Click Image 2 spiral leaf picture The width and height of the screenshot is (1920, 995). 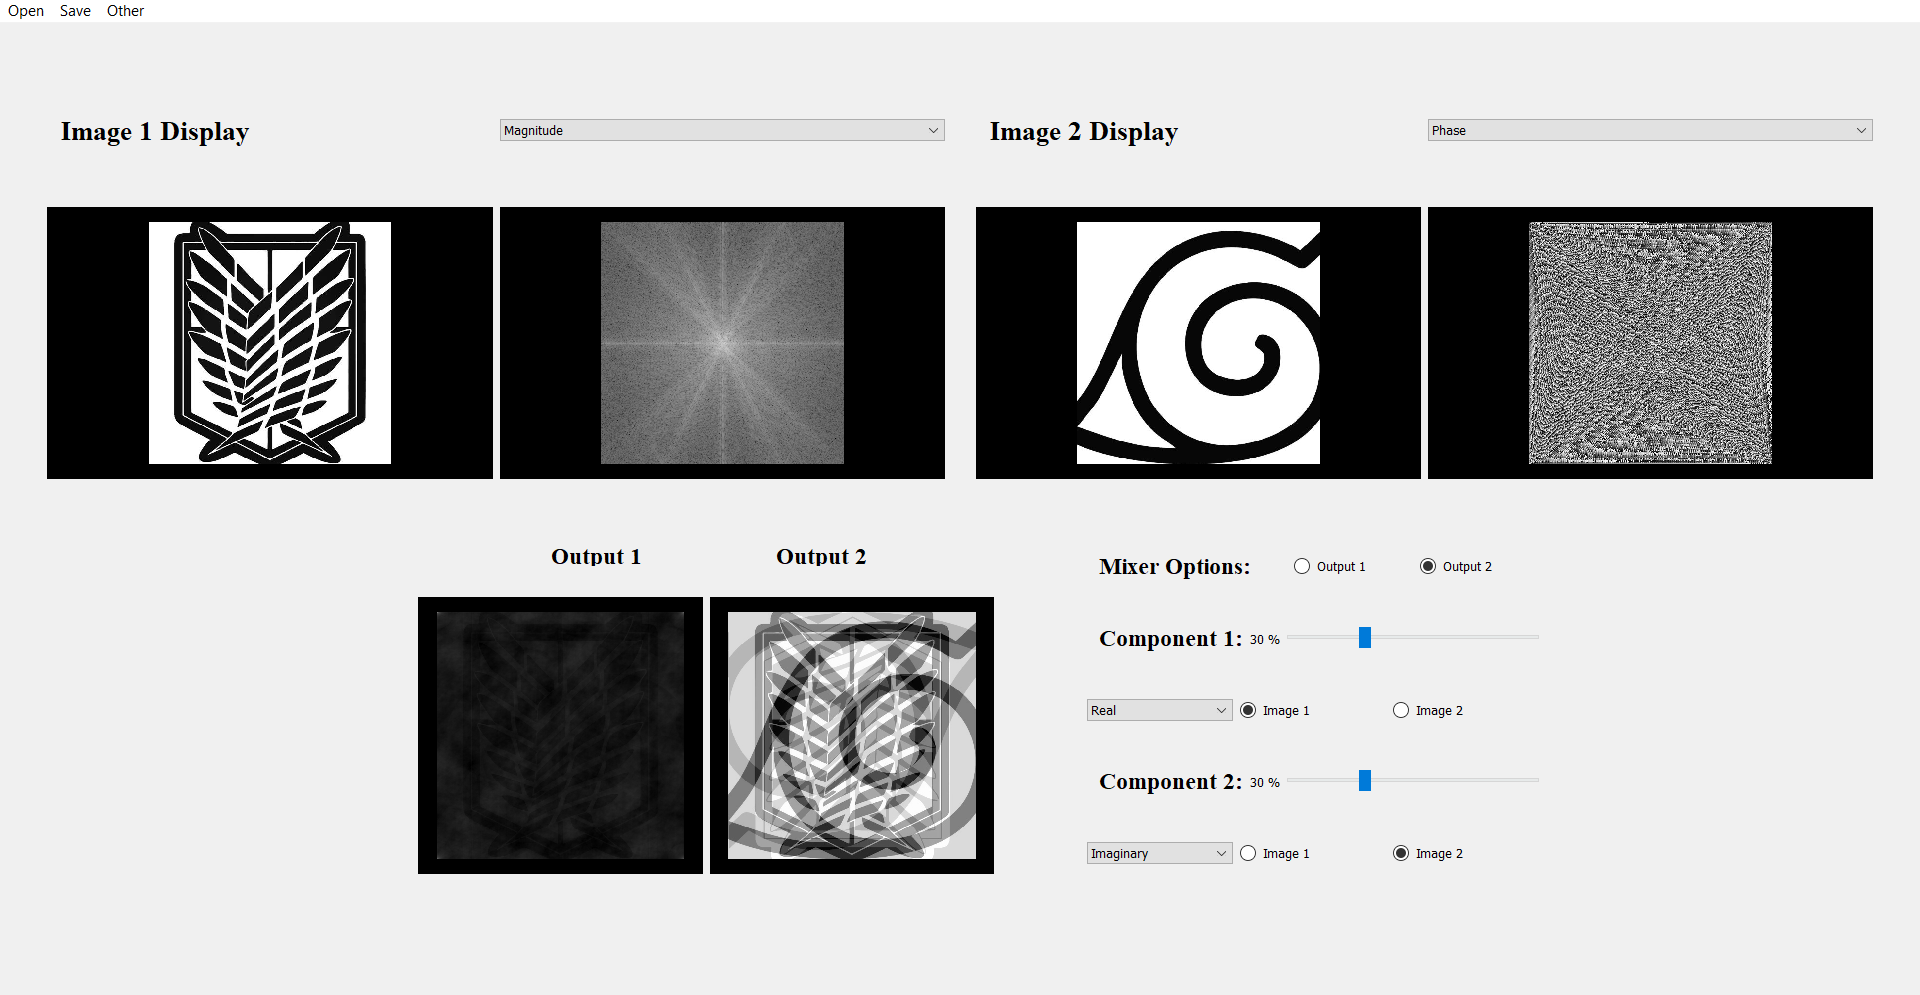1198,343
